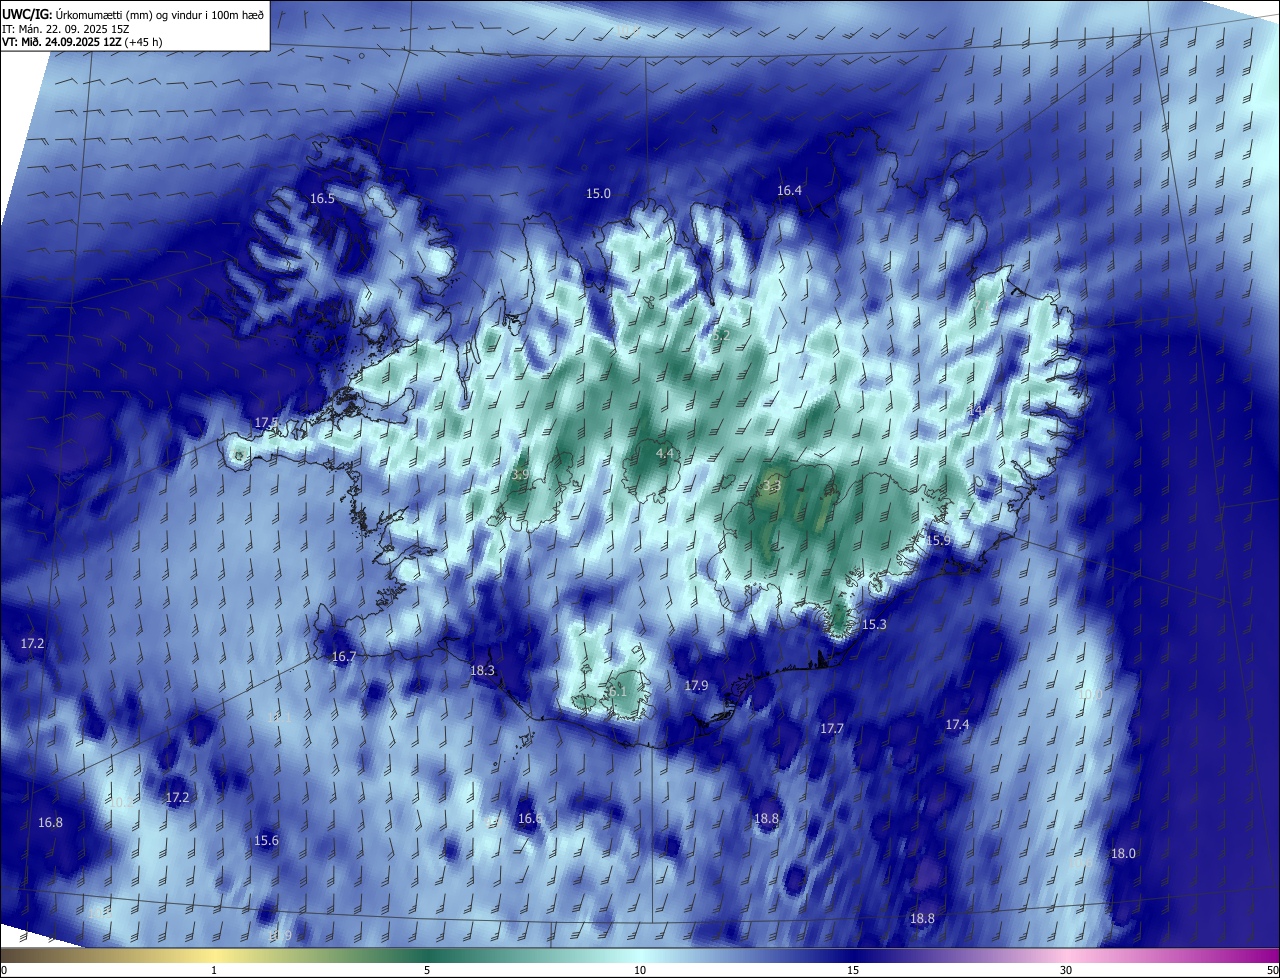Click the 1 tick on the color scale
The height and width of the screenshot is (978, 1280).
tap(214, 970)
